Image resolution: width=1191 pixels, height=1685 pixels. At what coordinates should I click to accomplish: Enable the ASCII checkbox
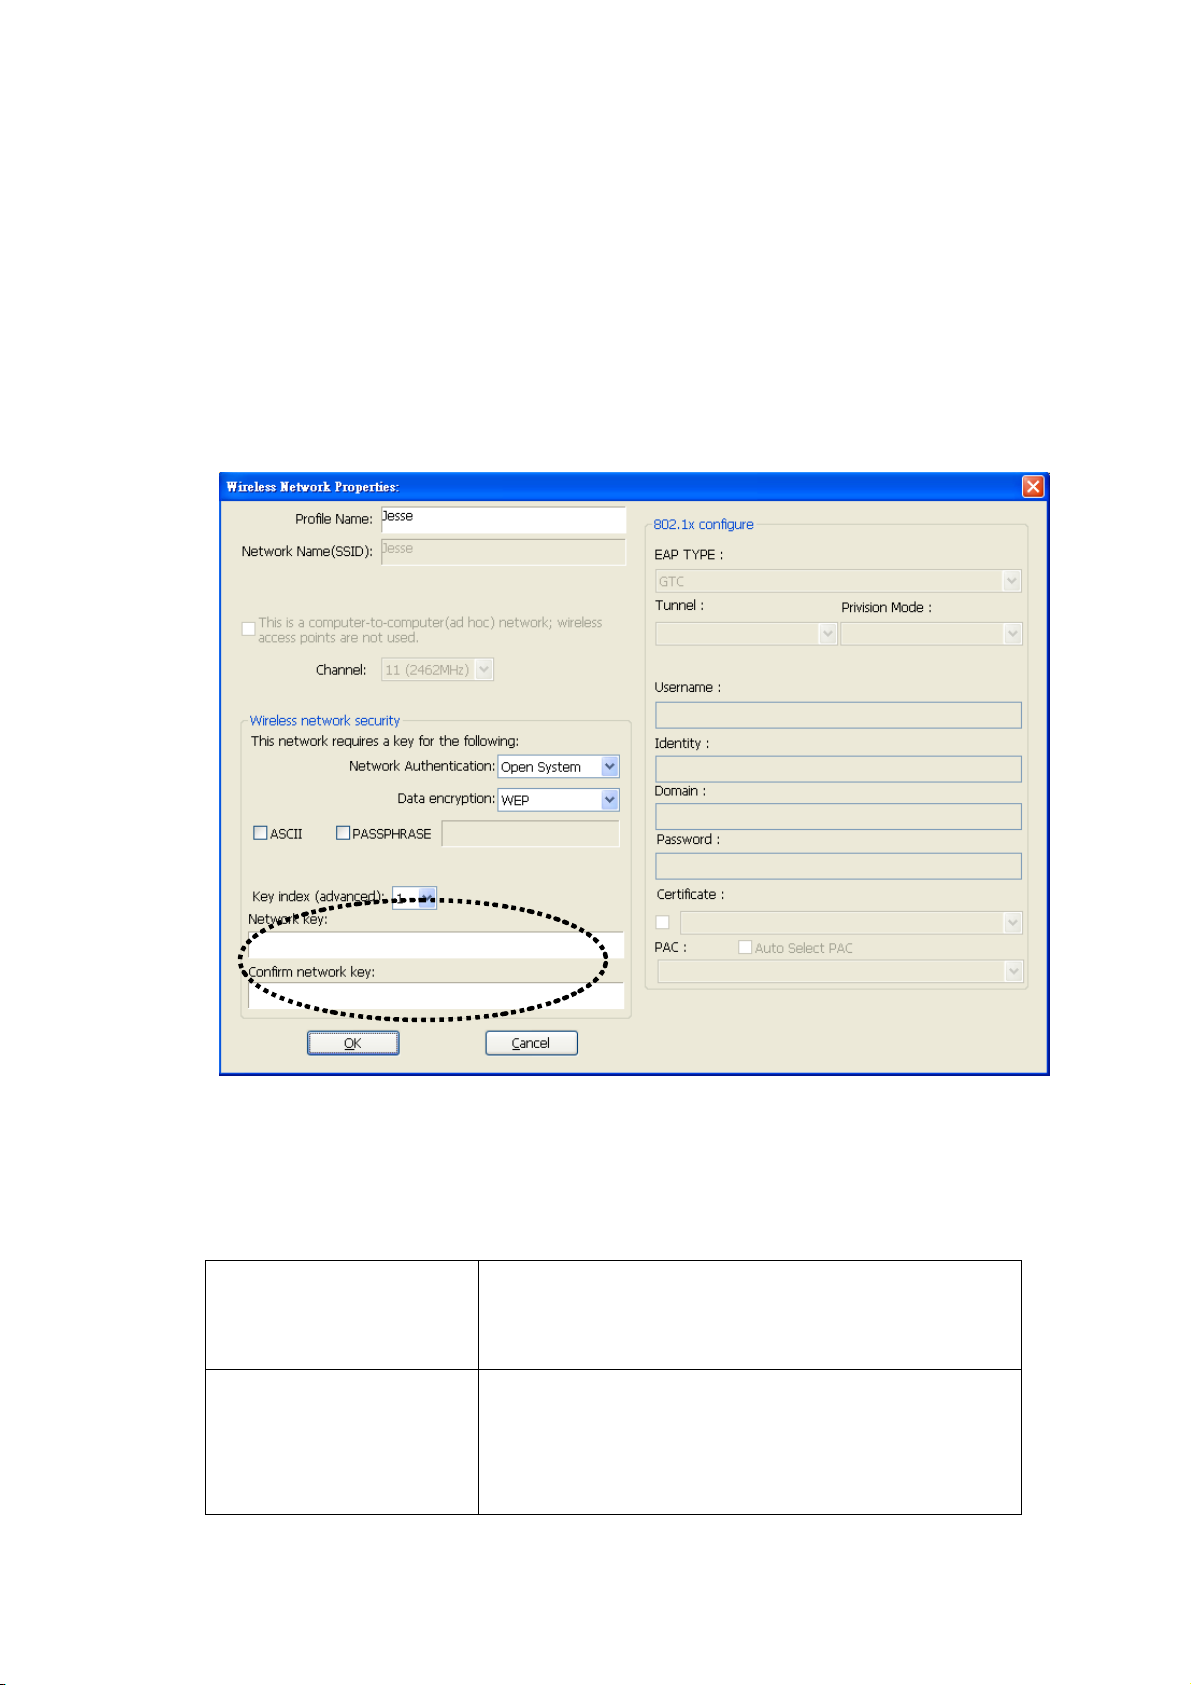[x=261, y=833]
